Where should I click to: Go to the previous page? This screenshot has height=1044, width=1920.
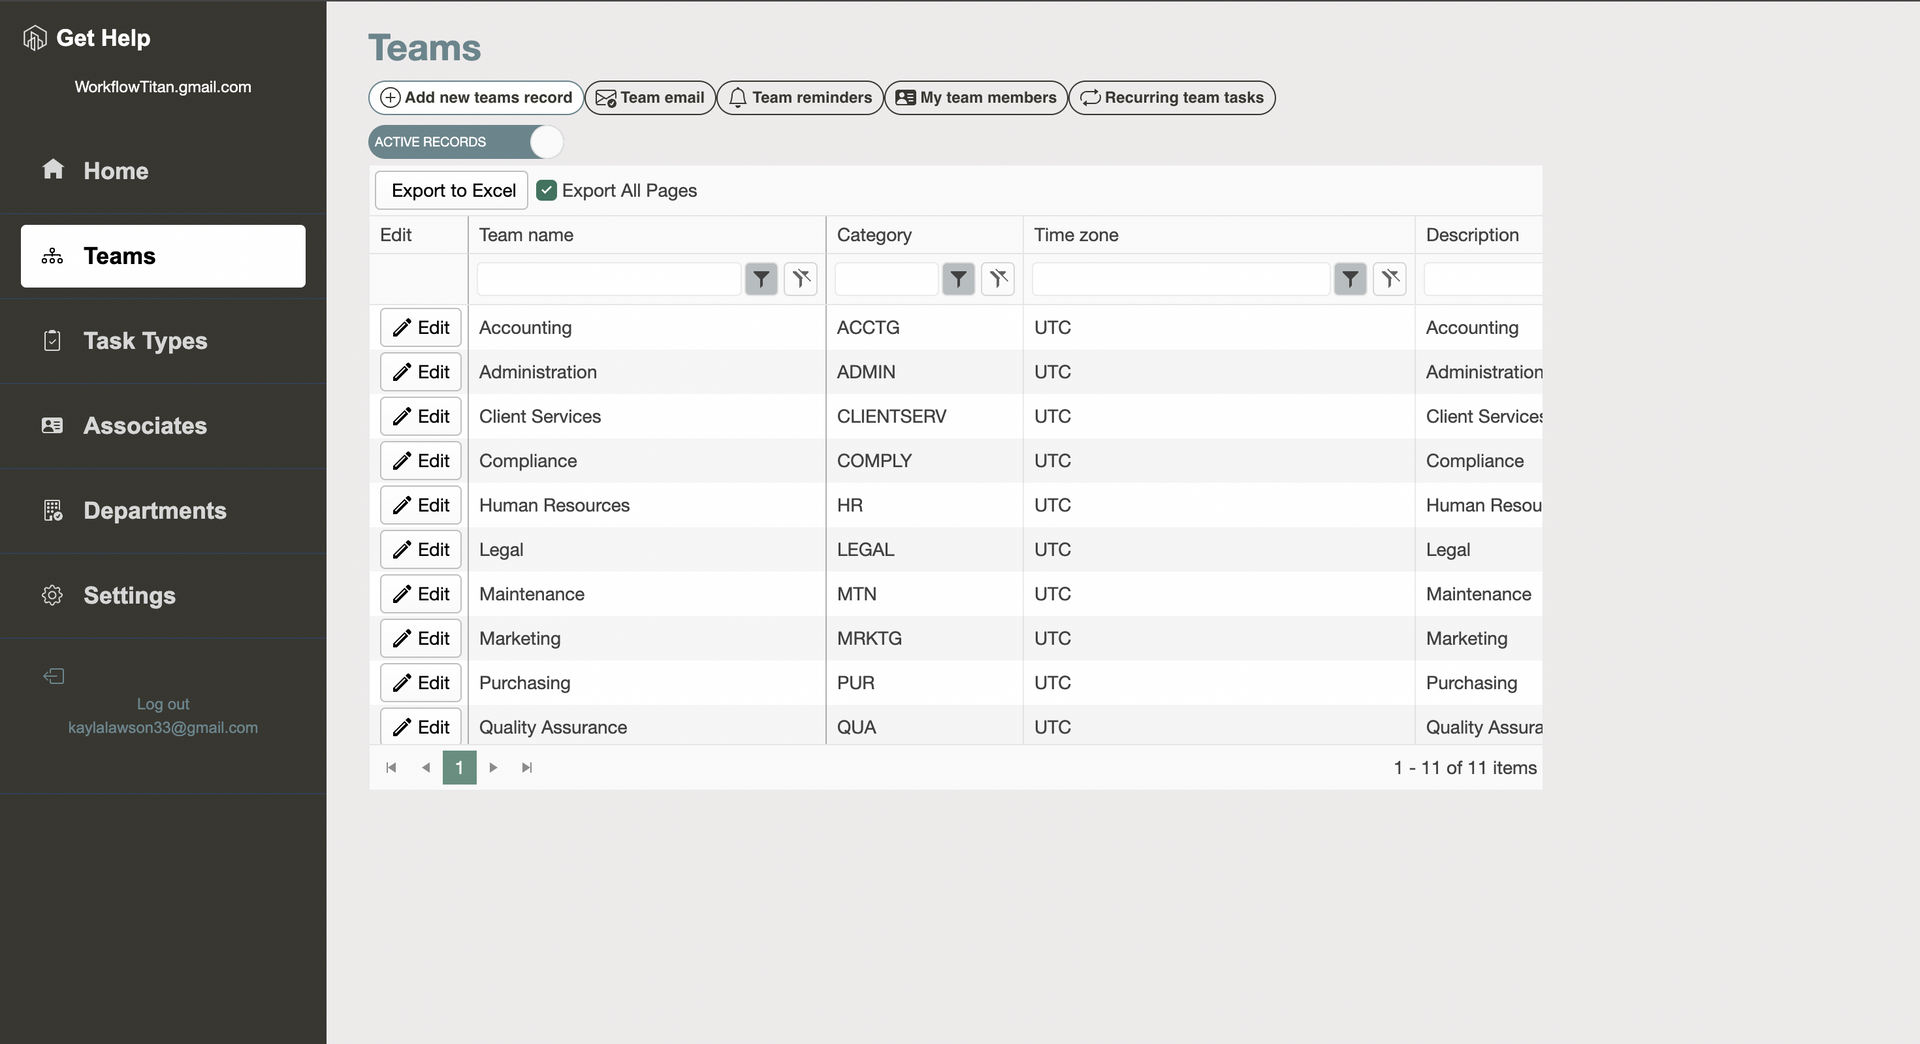426,768
